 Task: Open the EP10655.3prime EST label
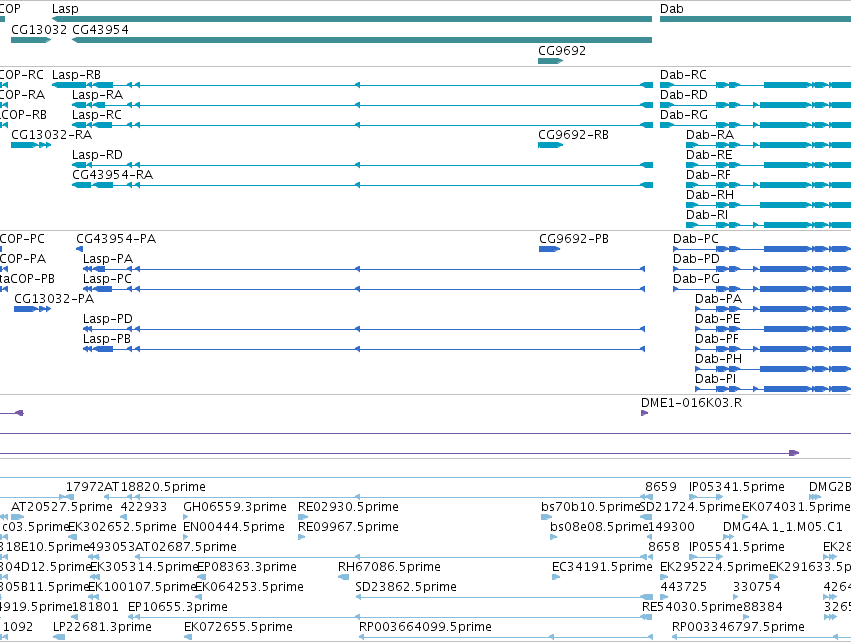point(177,607)
